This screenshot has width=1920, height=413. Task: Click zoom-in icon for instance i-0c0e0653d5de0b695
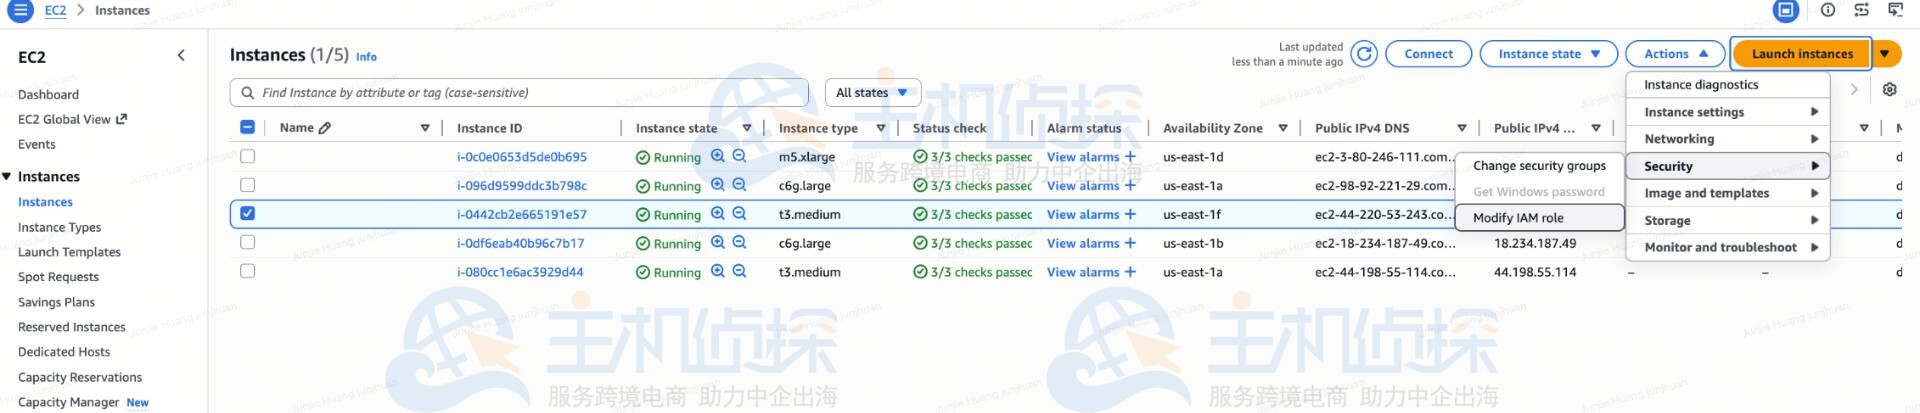tap(717, 156)
